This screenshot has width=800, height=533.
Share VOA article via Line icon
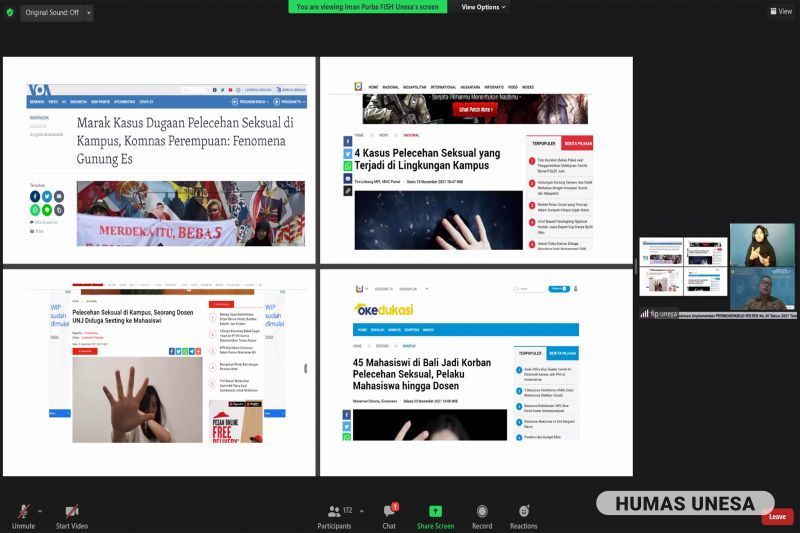47,210
